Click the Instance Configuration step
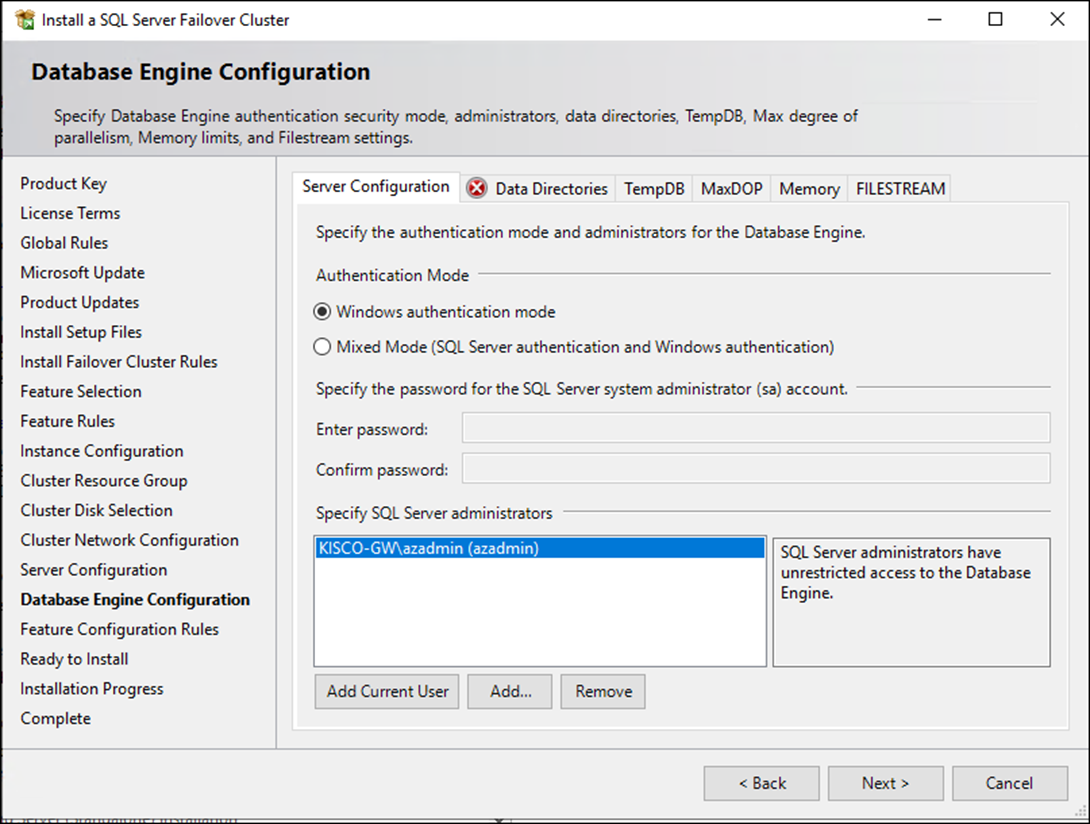Image resolution: width=1090 pixels, height=824 pixels. point(101,451)
